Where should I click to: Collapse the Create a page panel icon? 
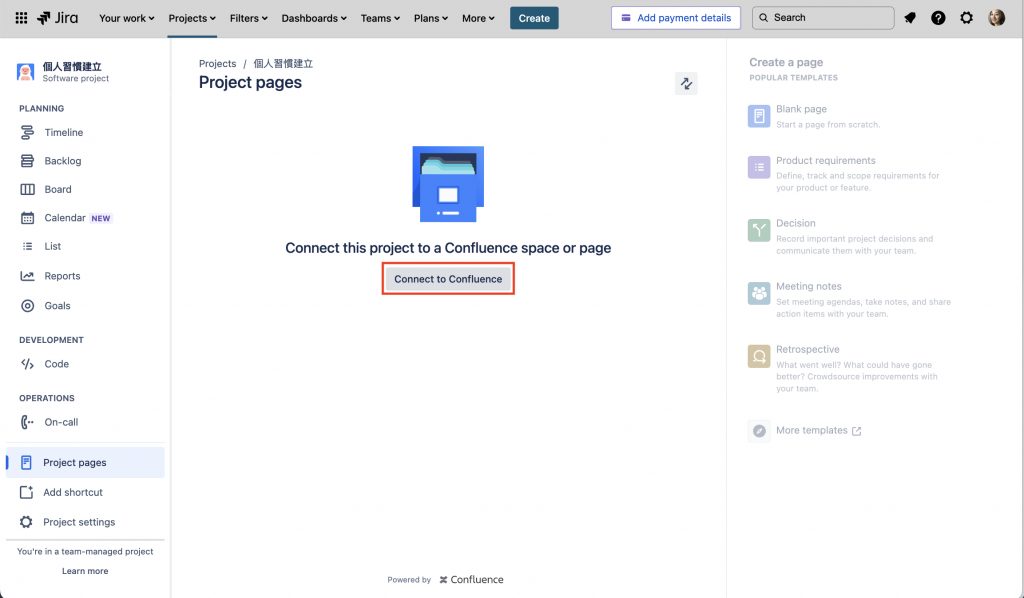pos(686,84)
